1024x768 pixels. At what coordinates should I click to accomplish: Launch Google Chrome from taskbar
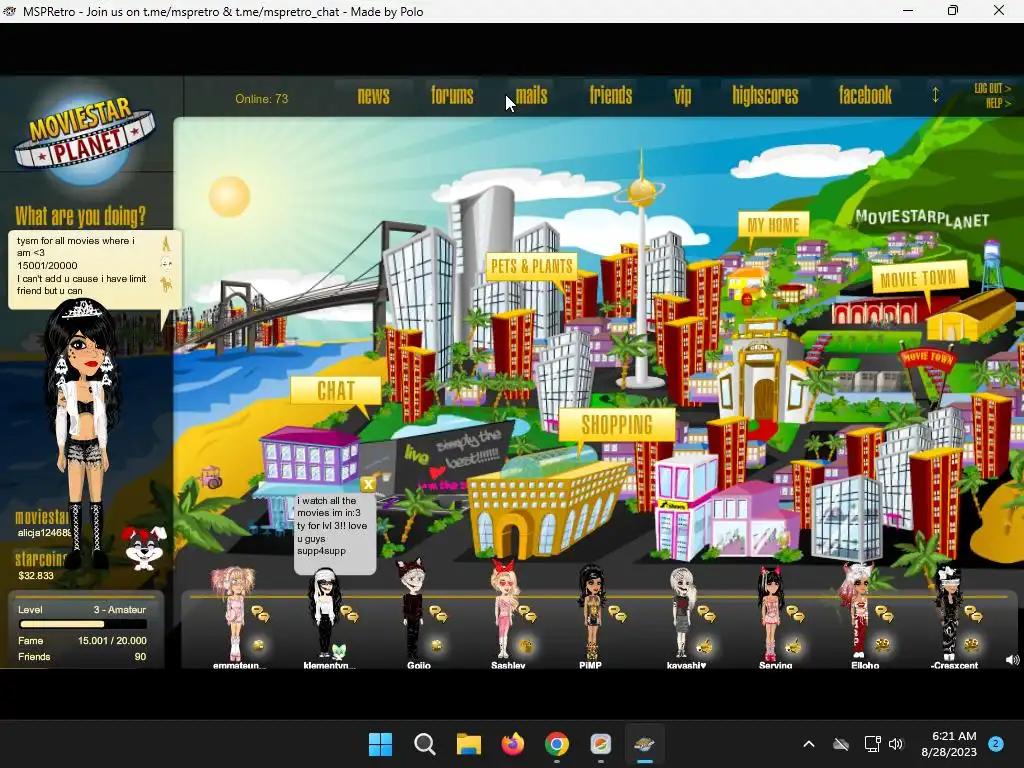pos(556,744)
